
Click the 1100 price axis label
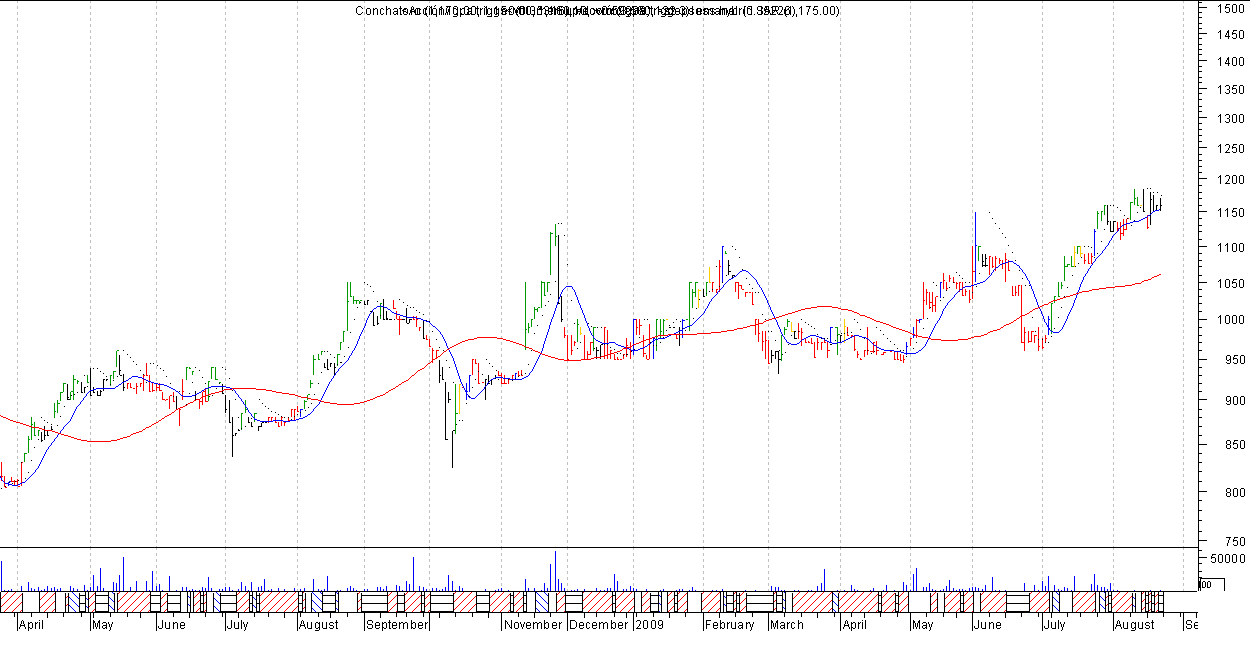1229,247
